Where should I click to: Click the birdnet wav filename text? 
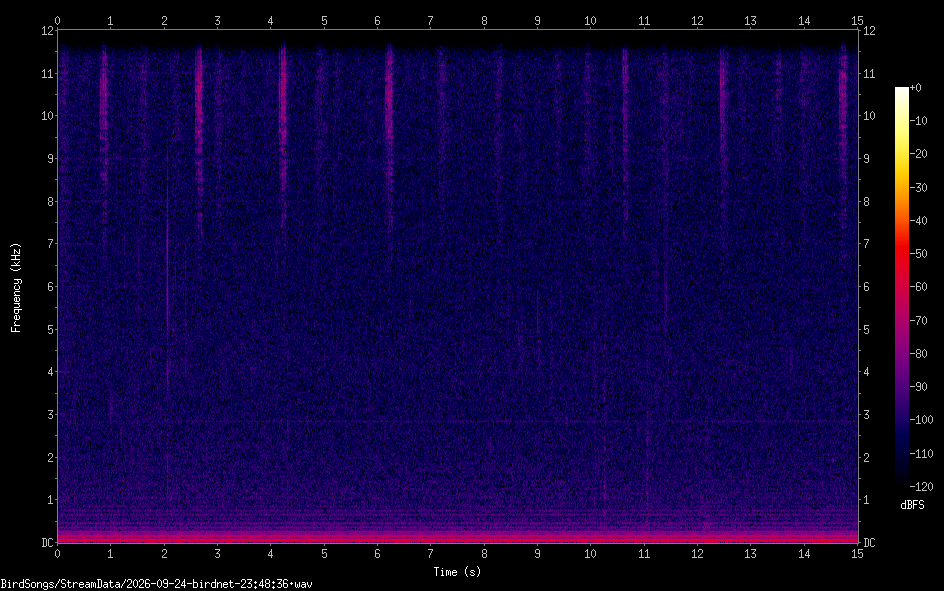click(x=157, y=584)
